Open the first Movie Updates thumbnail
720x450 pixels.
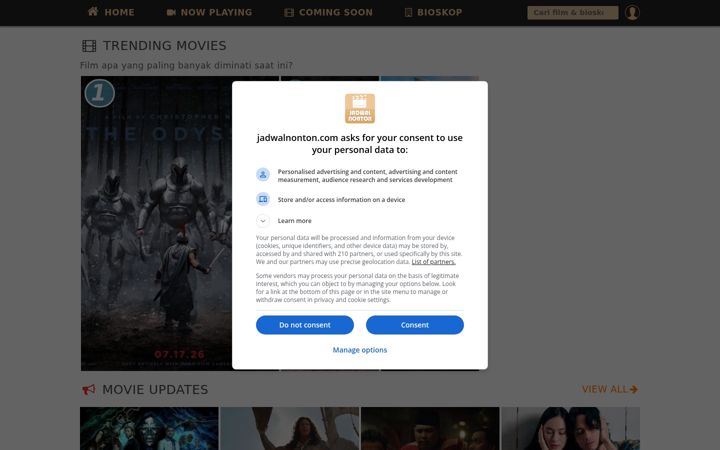pos(149,428)
